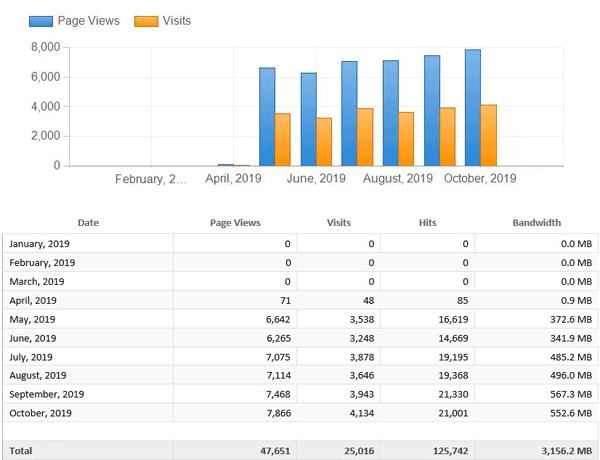The height and width of the screenshot is (460, 600).
Task: Click the 'October, 2019' chart axis label
Action: pyautogui.click(x=480, y=179)
